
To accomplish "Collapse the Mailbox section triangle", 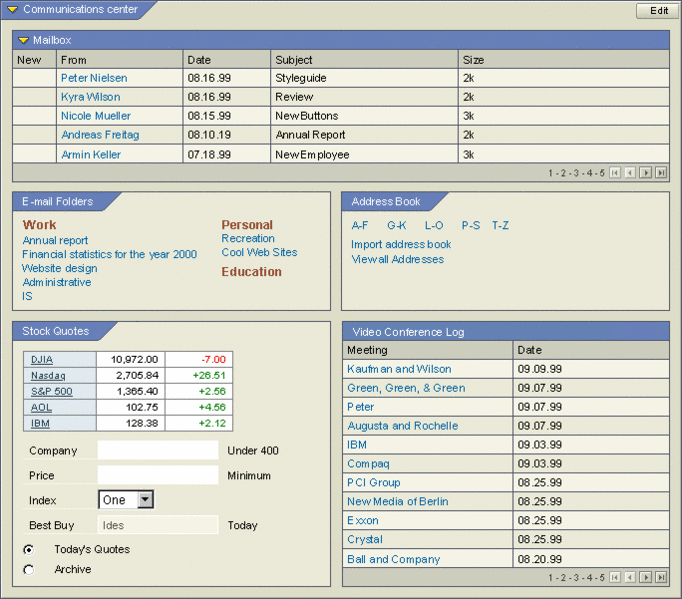I will [24, 41].
